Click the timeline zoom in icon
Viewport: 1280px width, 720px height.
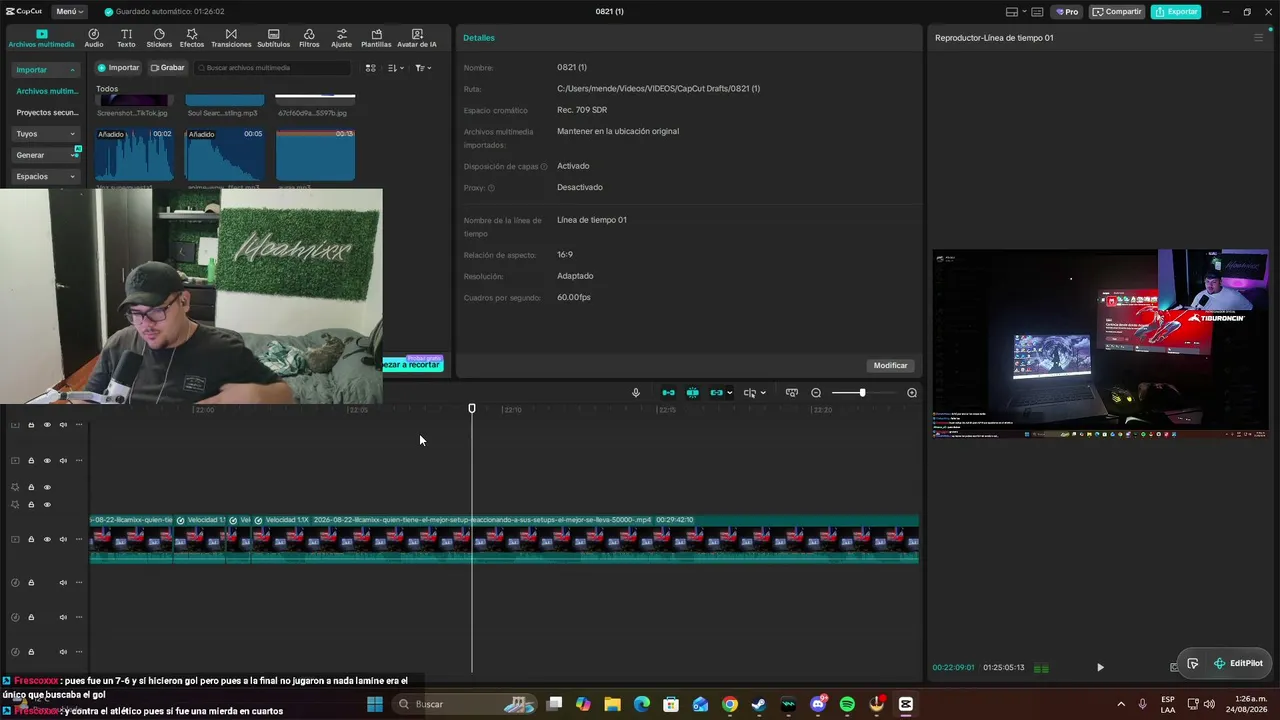[912, 393]
